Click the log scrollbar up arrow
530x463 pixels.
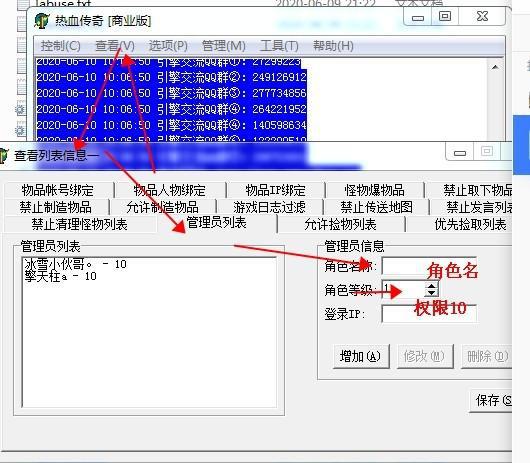point(495,67)
